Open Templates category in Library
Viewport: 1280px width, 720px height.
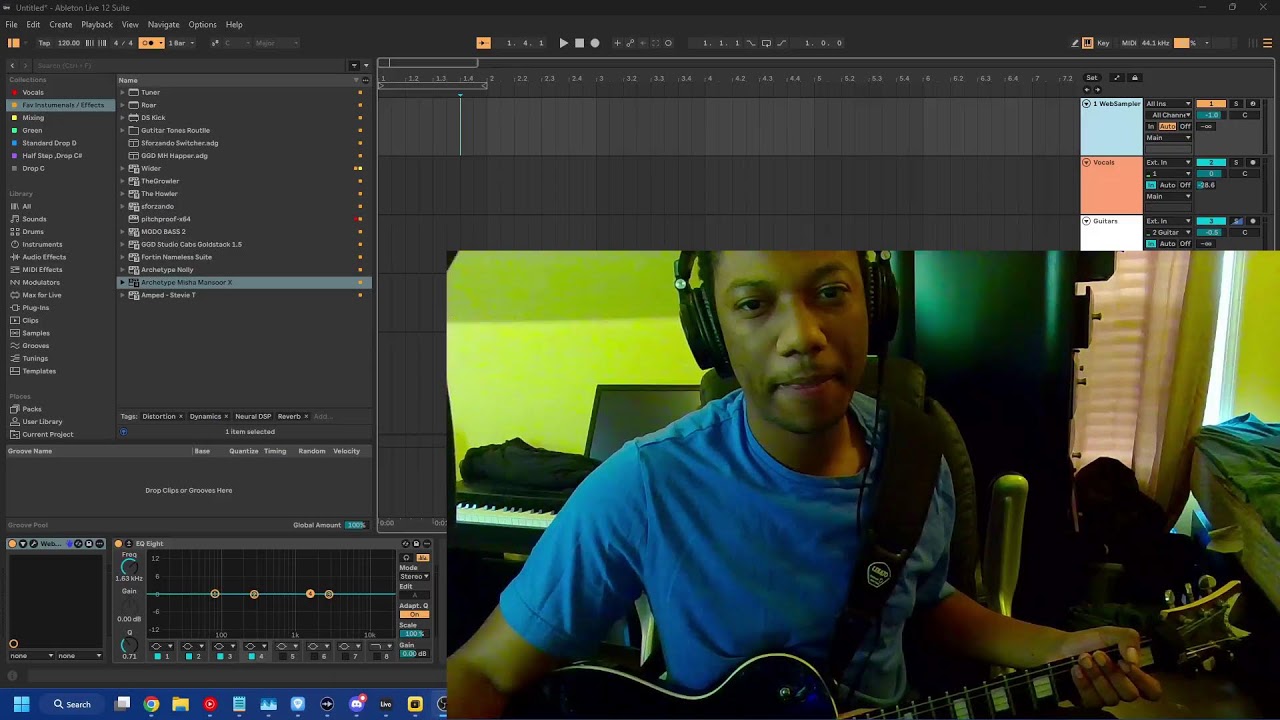[x=39, y=371]
